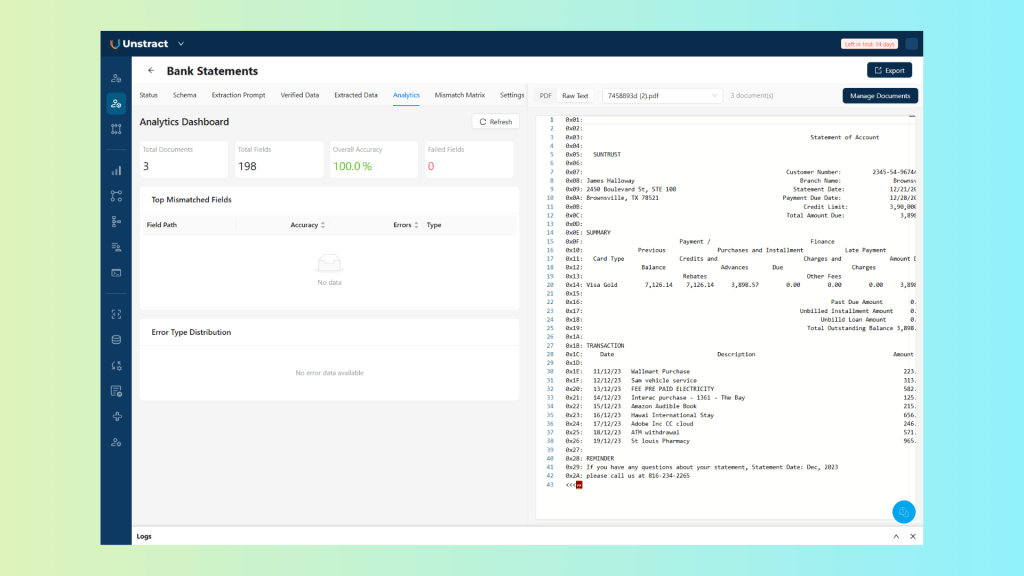The height and width of the screenshot is (576, 1024).
Task: Open the 7458893d (2).pdf document dropdown
Action: (x=661, y=96)
